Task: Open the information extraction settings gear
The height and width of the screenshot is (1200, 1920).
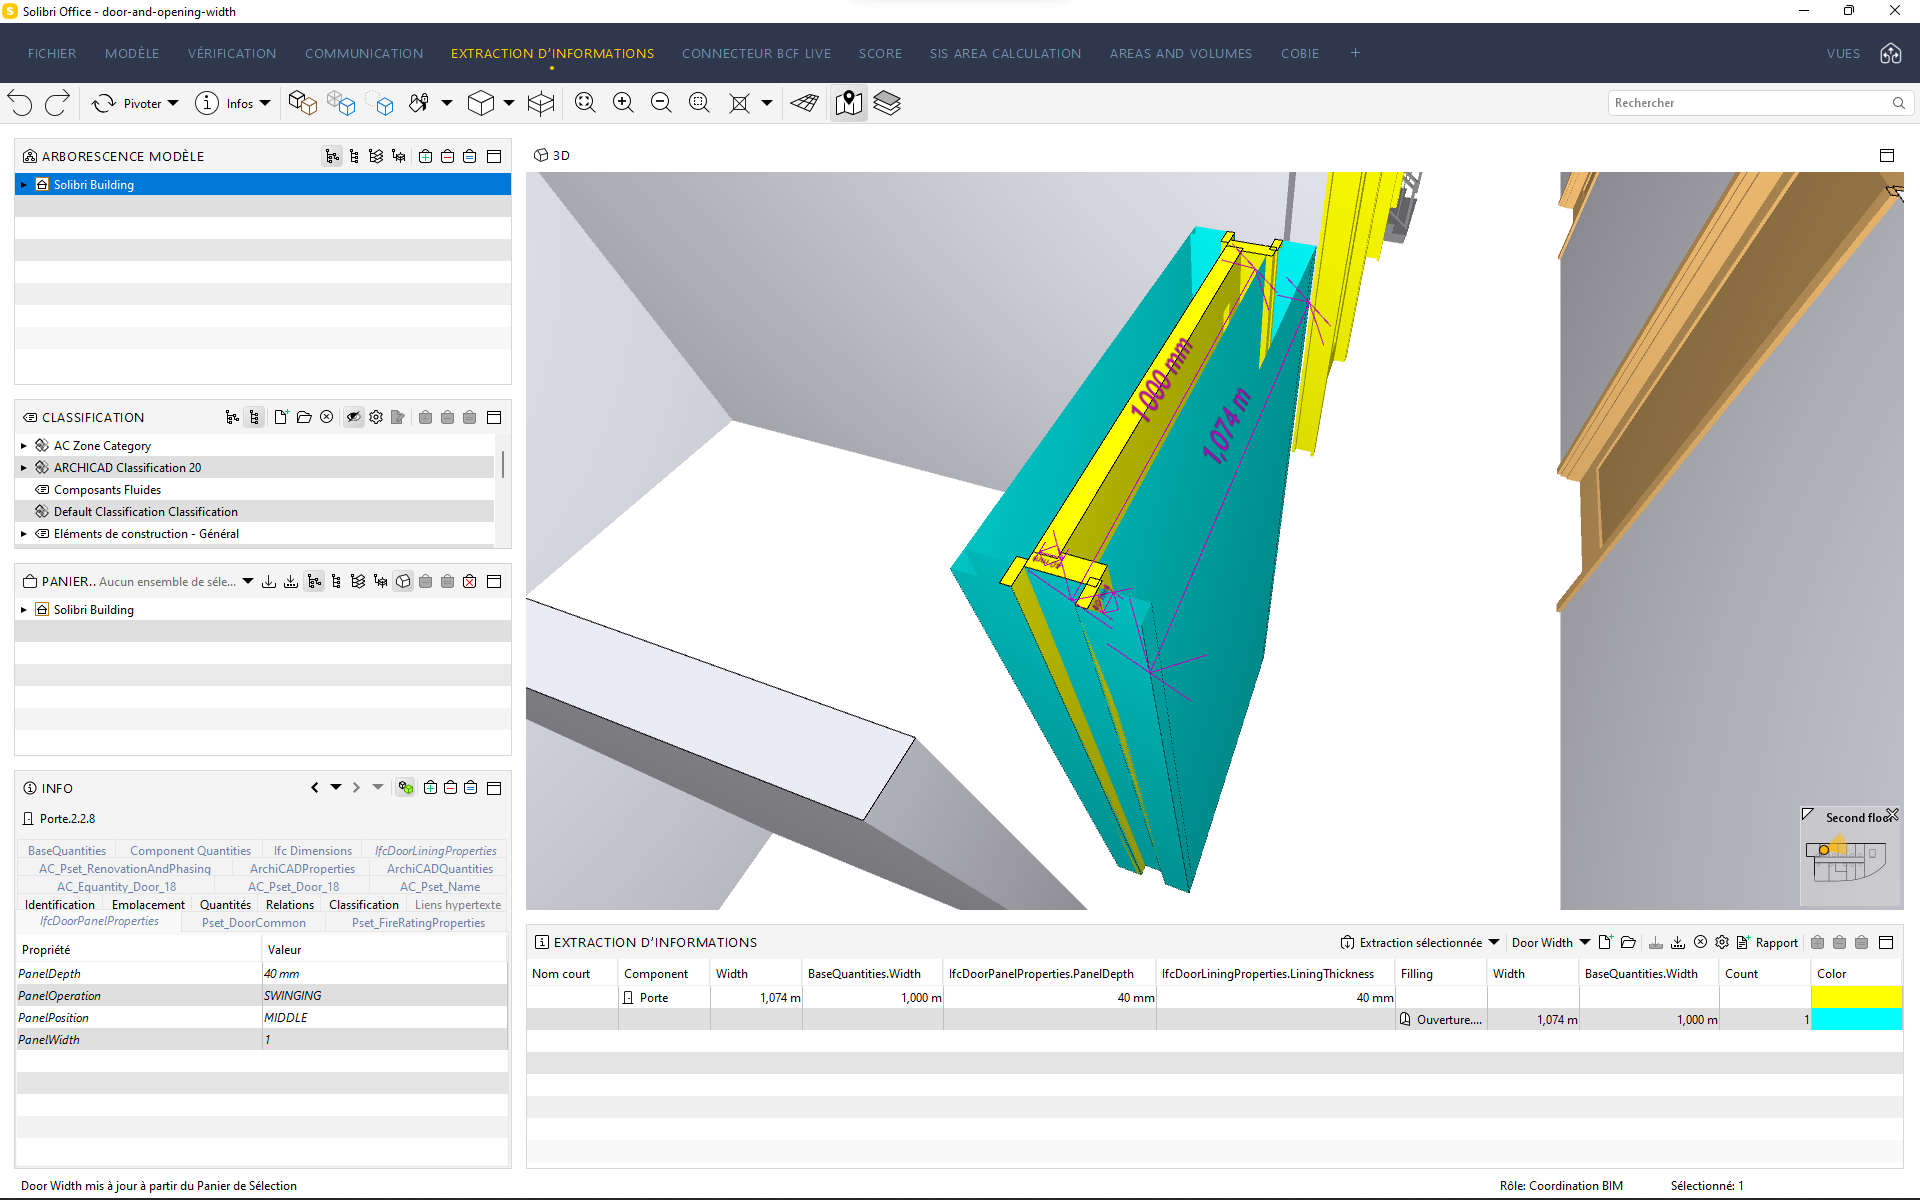Action: (1722, 942)
